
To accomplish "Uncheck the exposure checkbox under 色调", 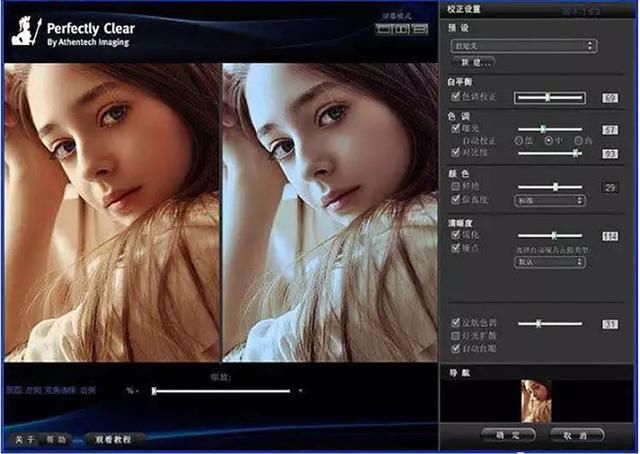I will click(456, 128).
